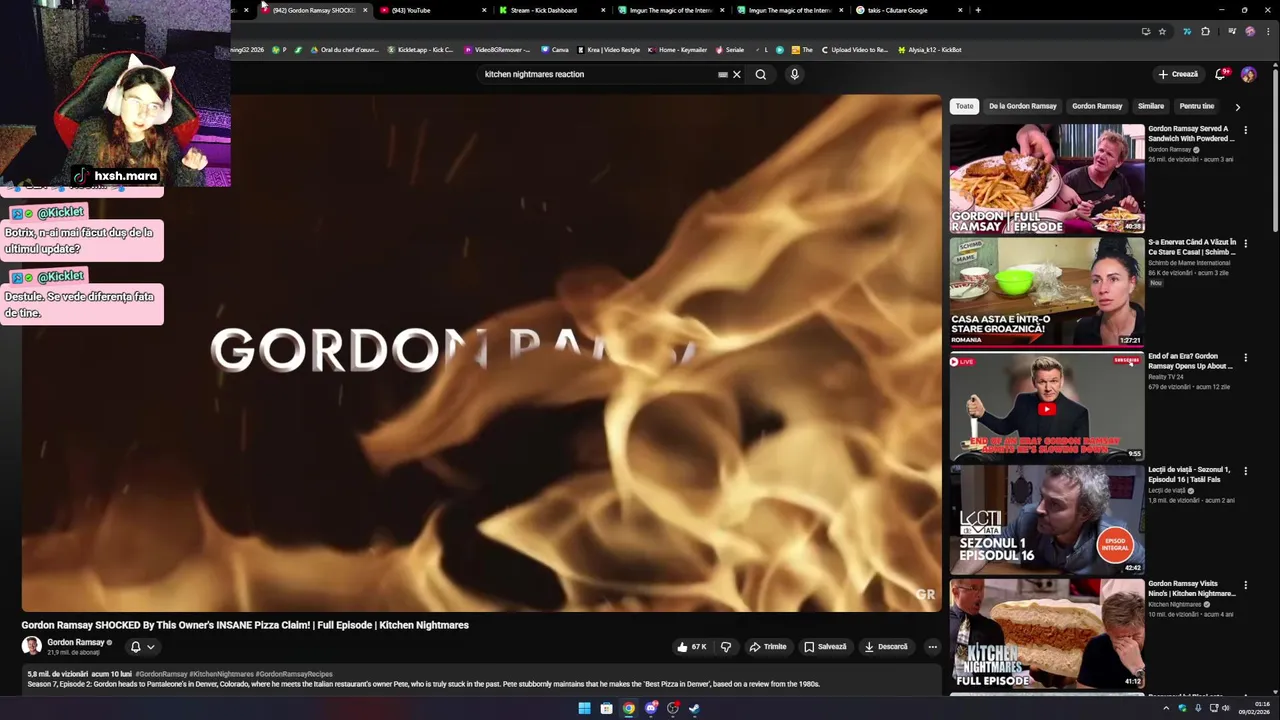Select the Gordon Ramsay filter chip
1280x720 pixels.
click(1097, 106)
